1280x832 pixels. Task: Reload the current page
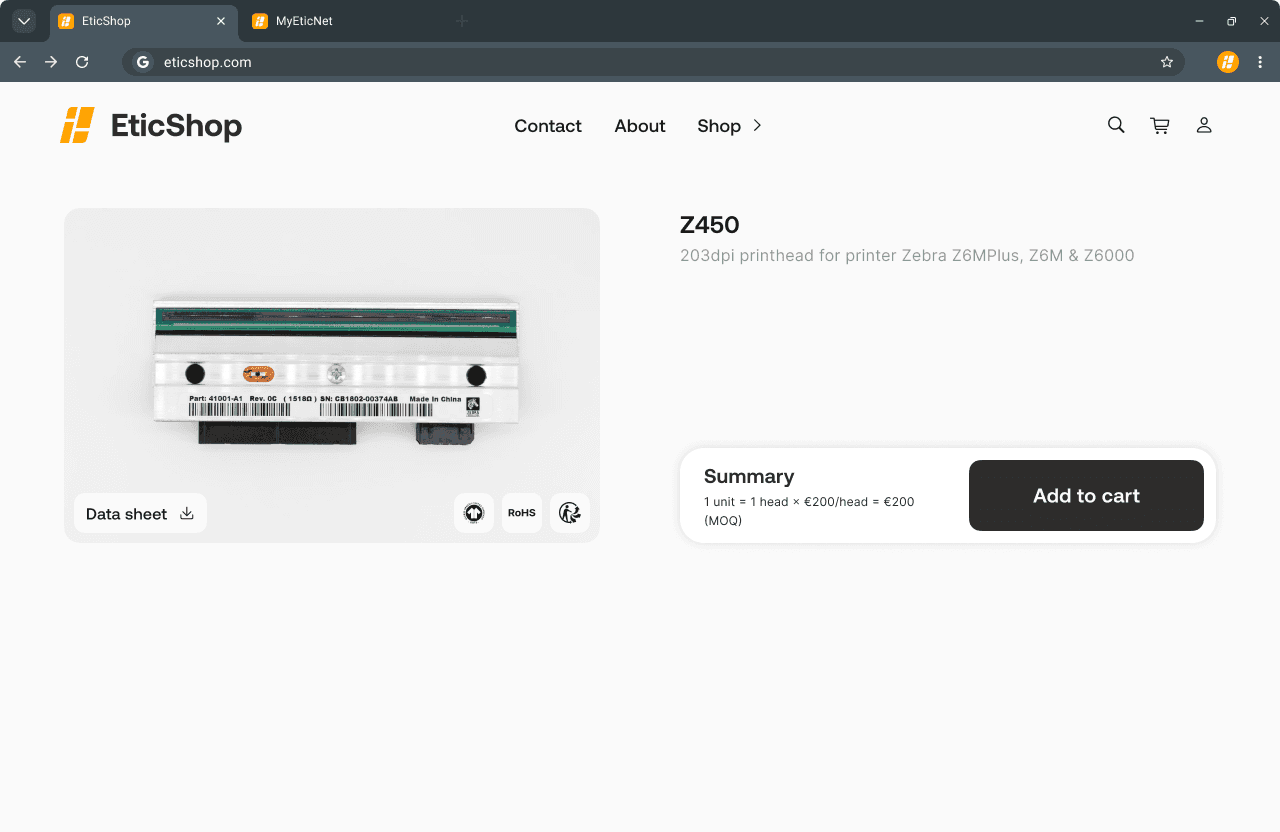82,62
